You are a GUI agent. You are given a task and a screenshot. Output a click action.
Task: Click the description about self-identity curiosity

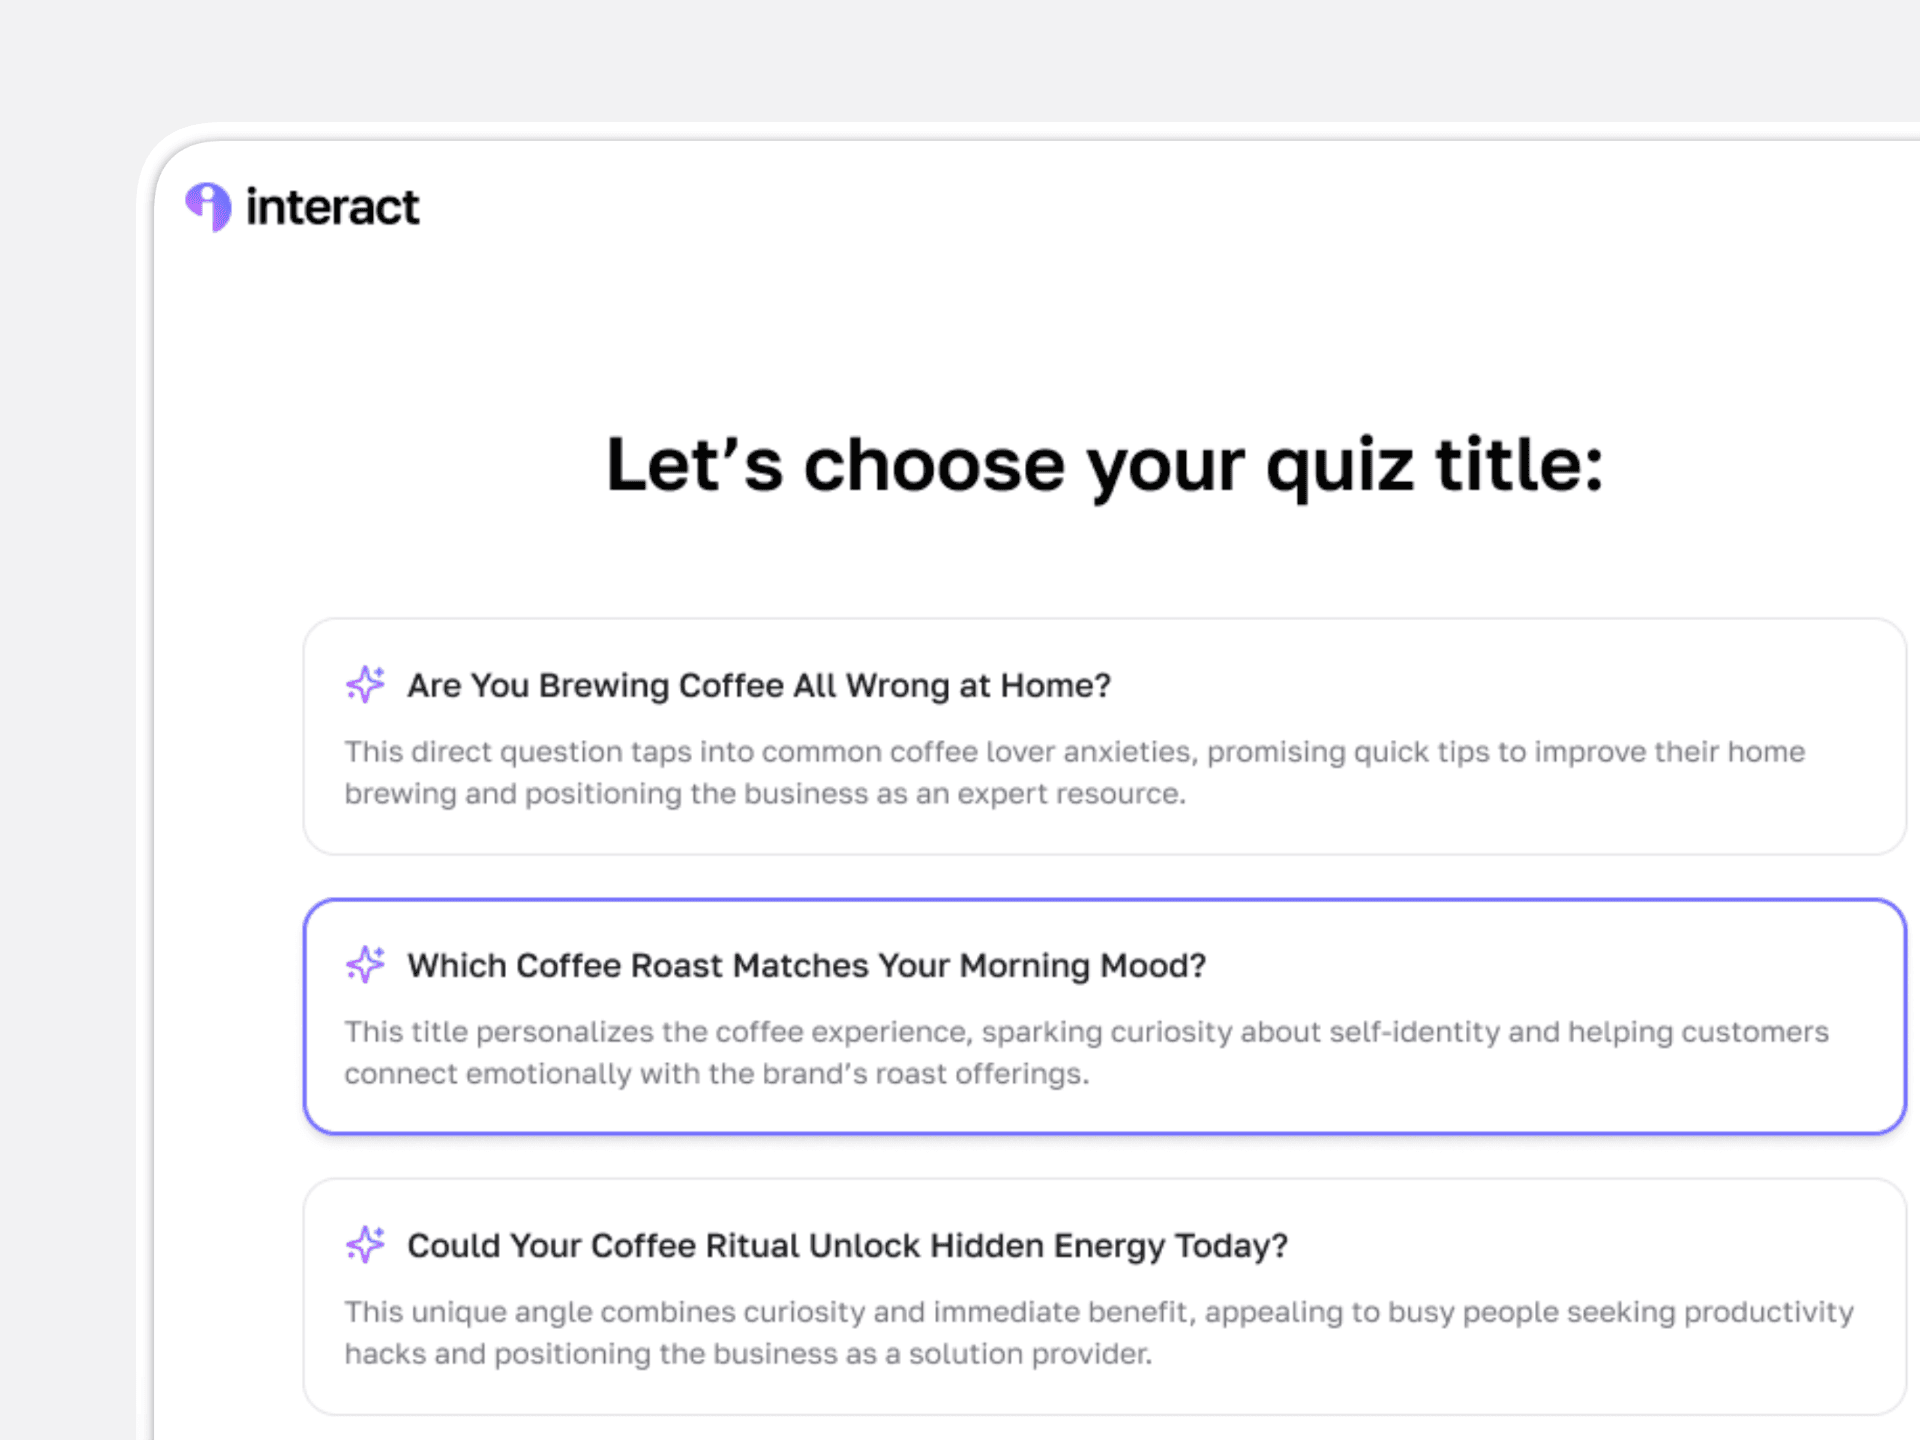click(x=1085, y=1052)
